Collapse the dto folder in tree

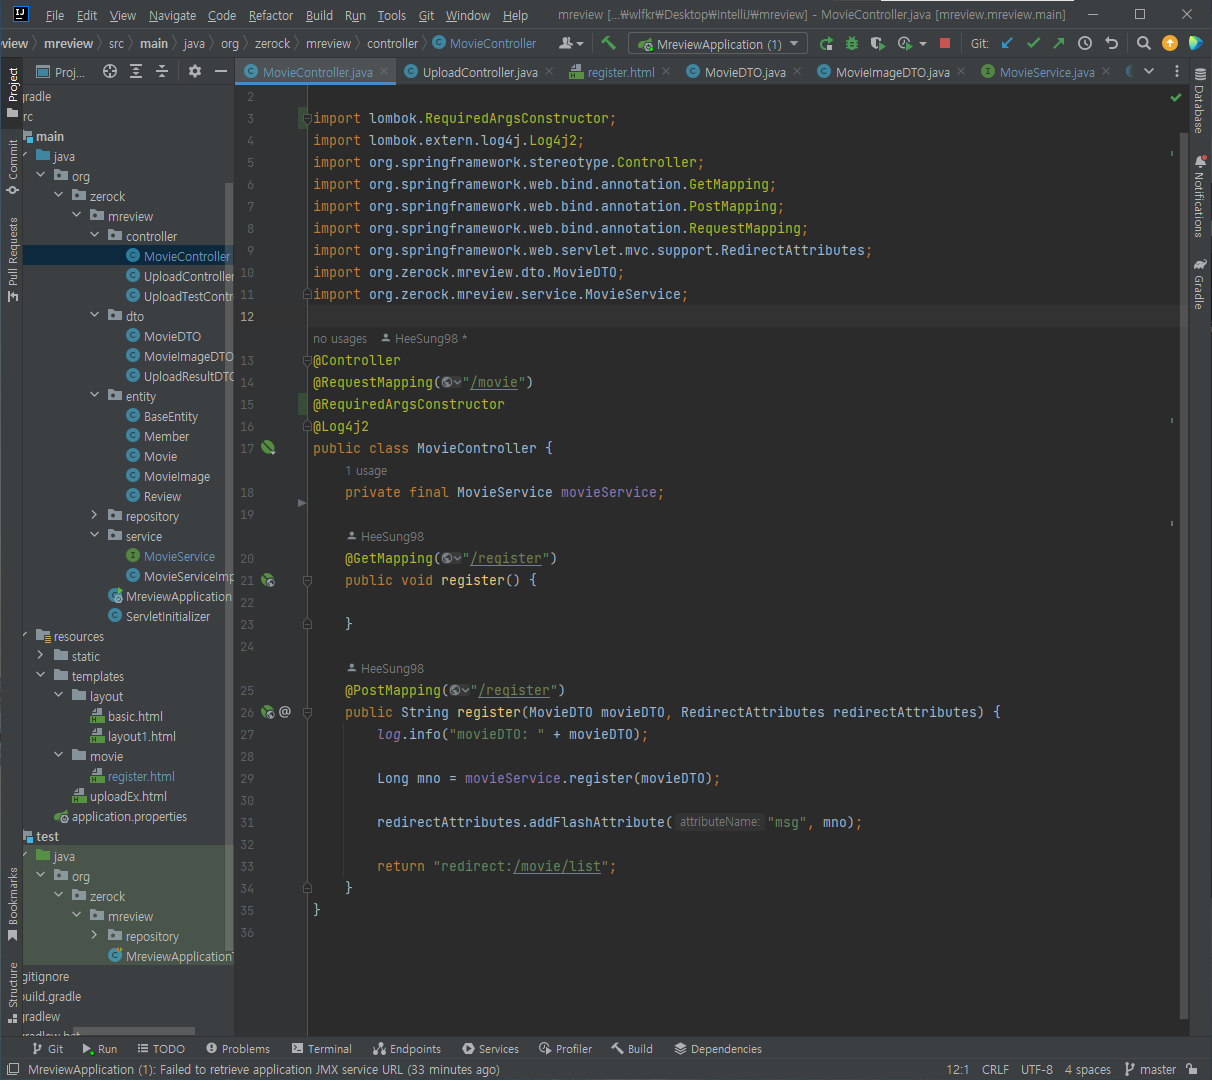95,316
